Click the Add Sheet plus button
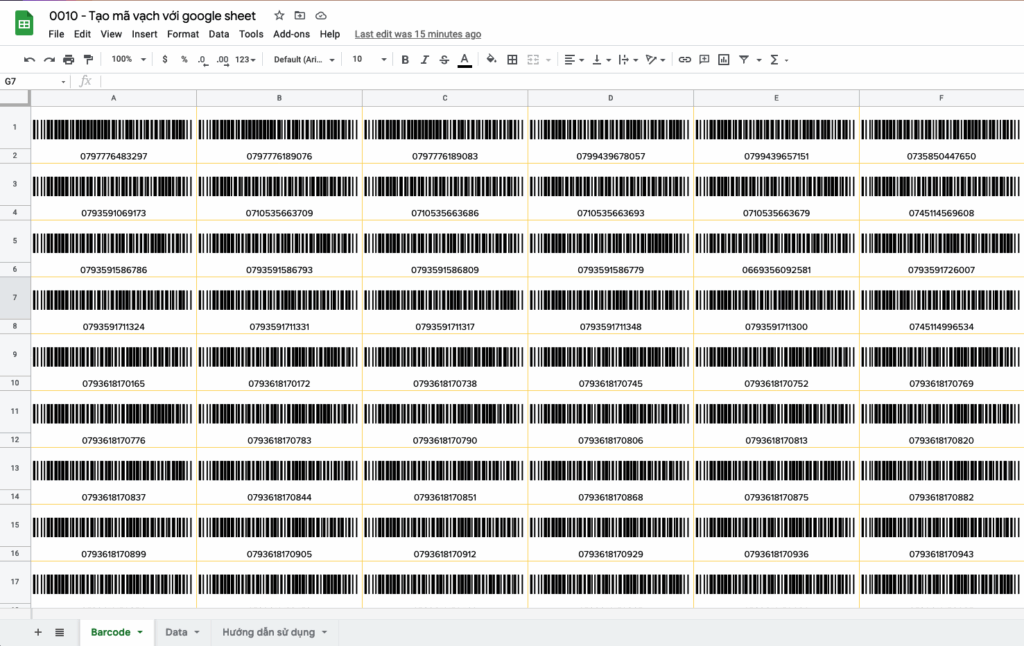Screen dimensions: 1024x646 (x=38, y=632)
